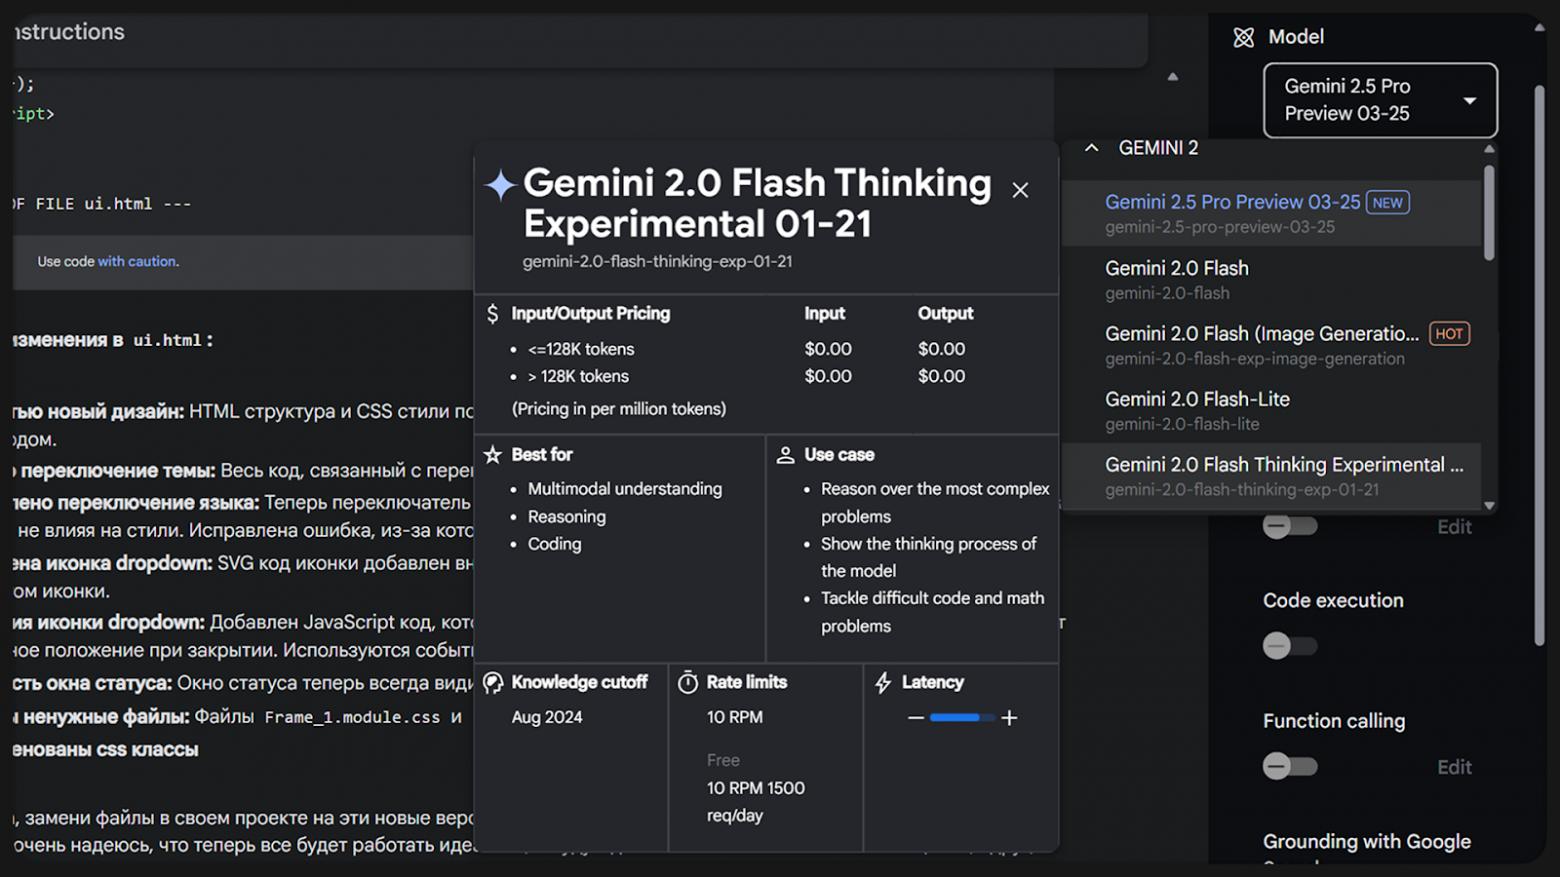Click the Latency lightning bolt icon

pos(883,683)
